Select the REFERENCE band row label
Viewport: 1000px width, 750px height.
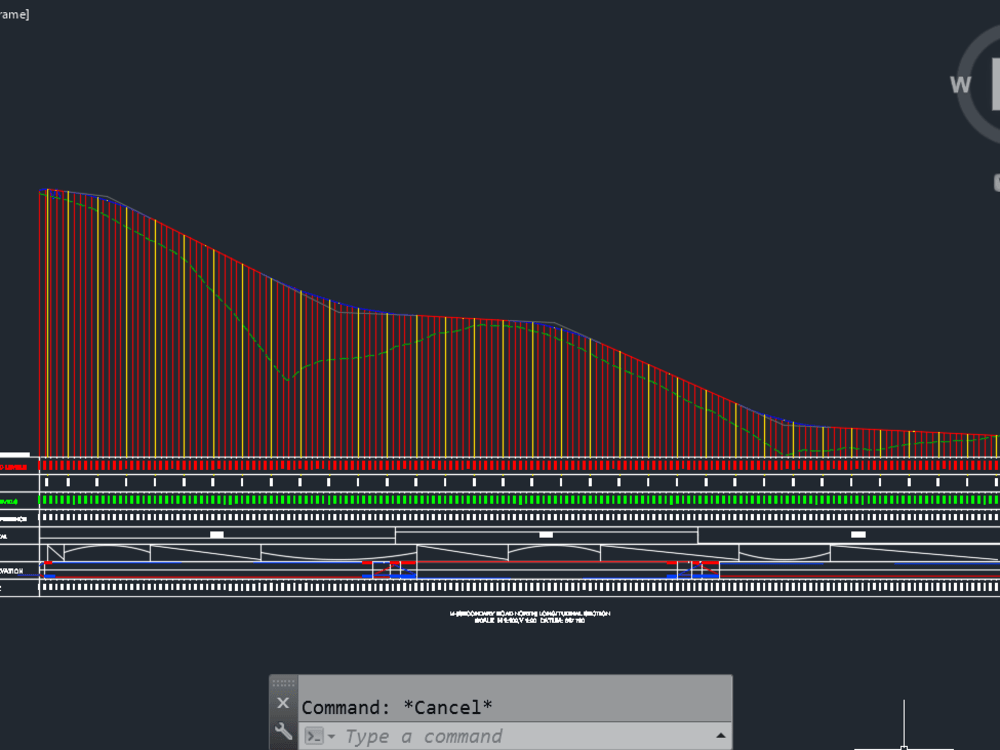click(x=12, y=518)
